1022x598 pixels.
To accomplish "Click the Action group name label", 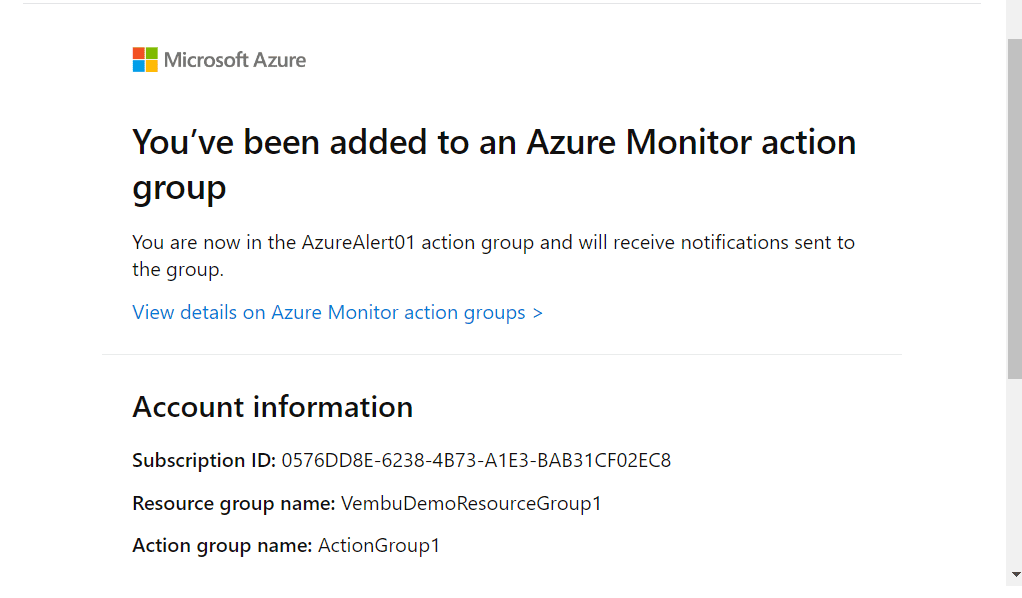I will (222, 545).
